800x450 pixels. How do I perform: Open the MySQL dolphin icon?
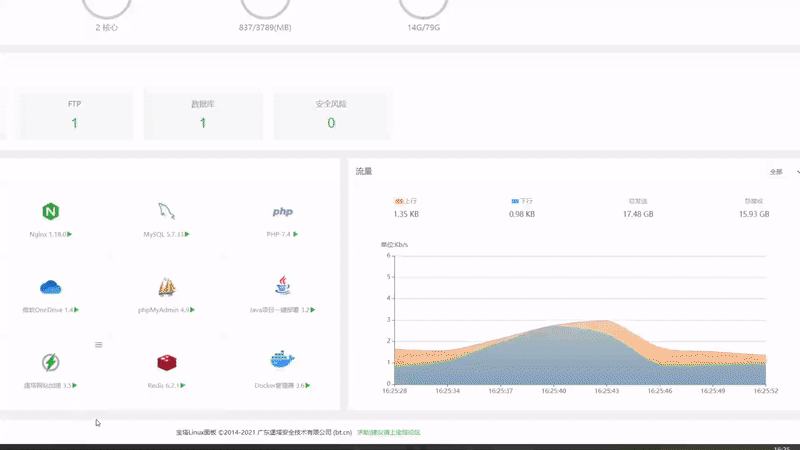(x=166, y=211)
